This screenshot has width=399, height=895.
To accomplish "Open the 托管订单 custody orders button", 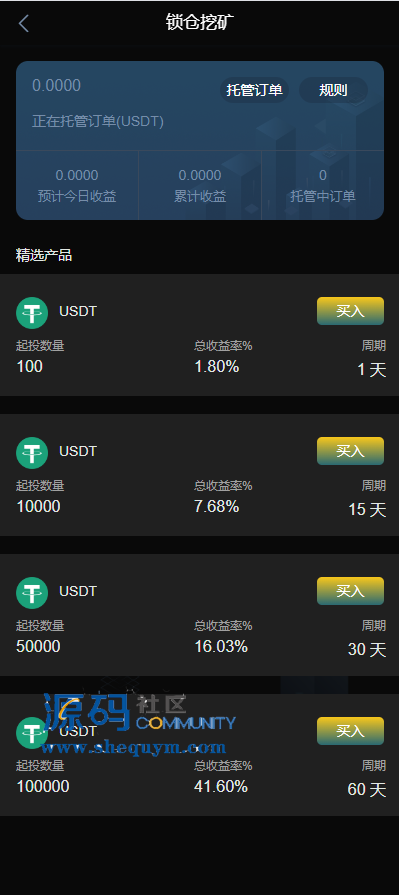I will point(254,90).
